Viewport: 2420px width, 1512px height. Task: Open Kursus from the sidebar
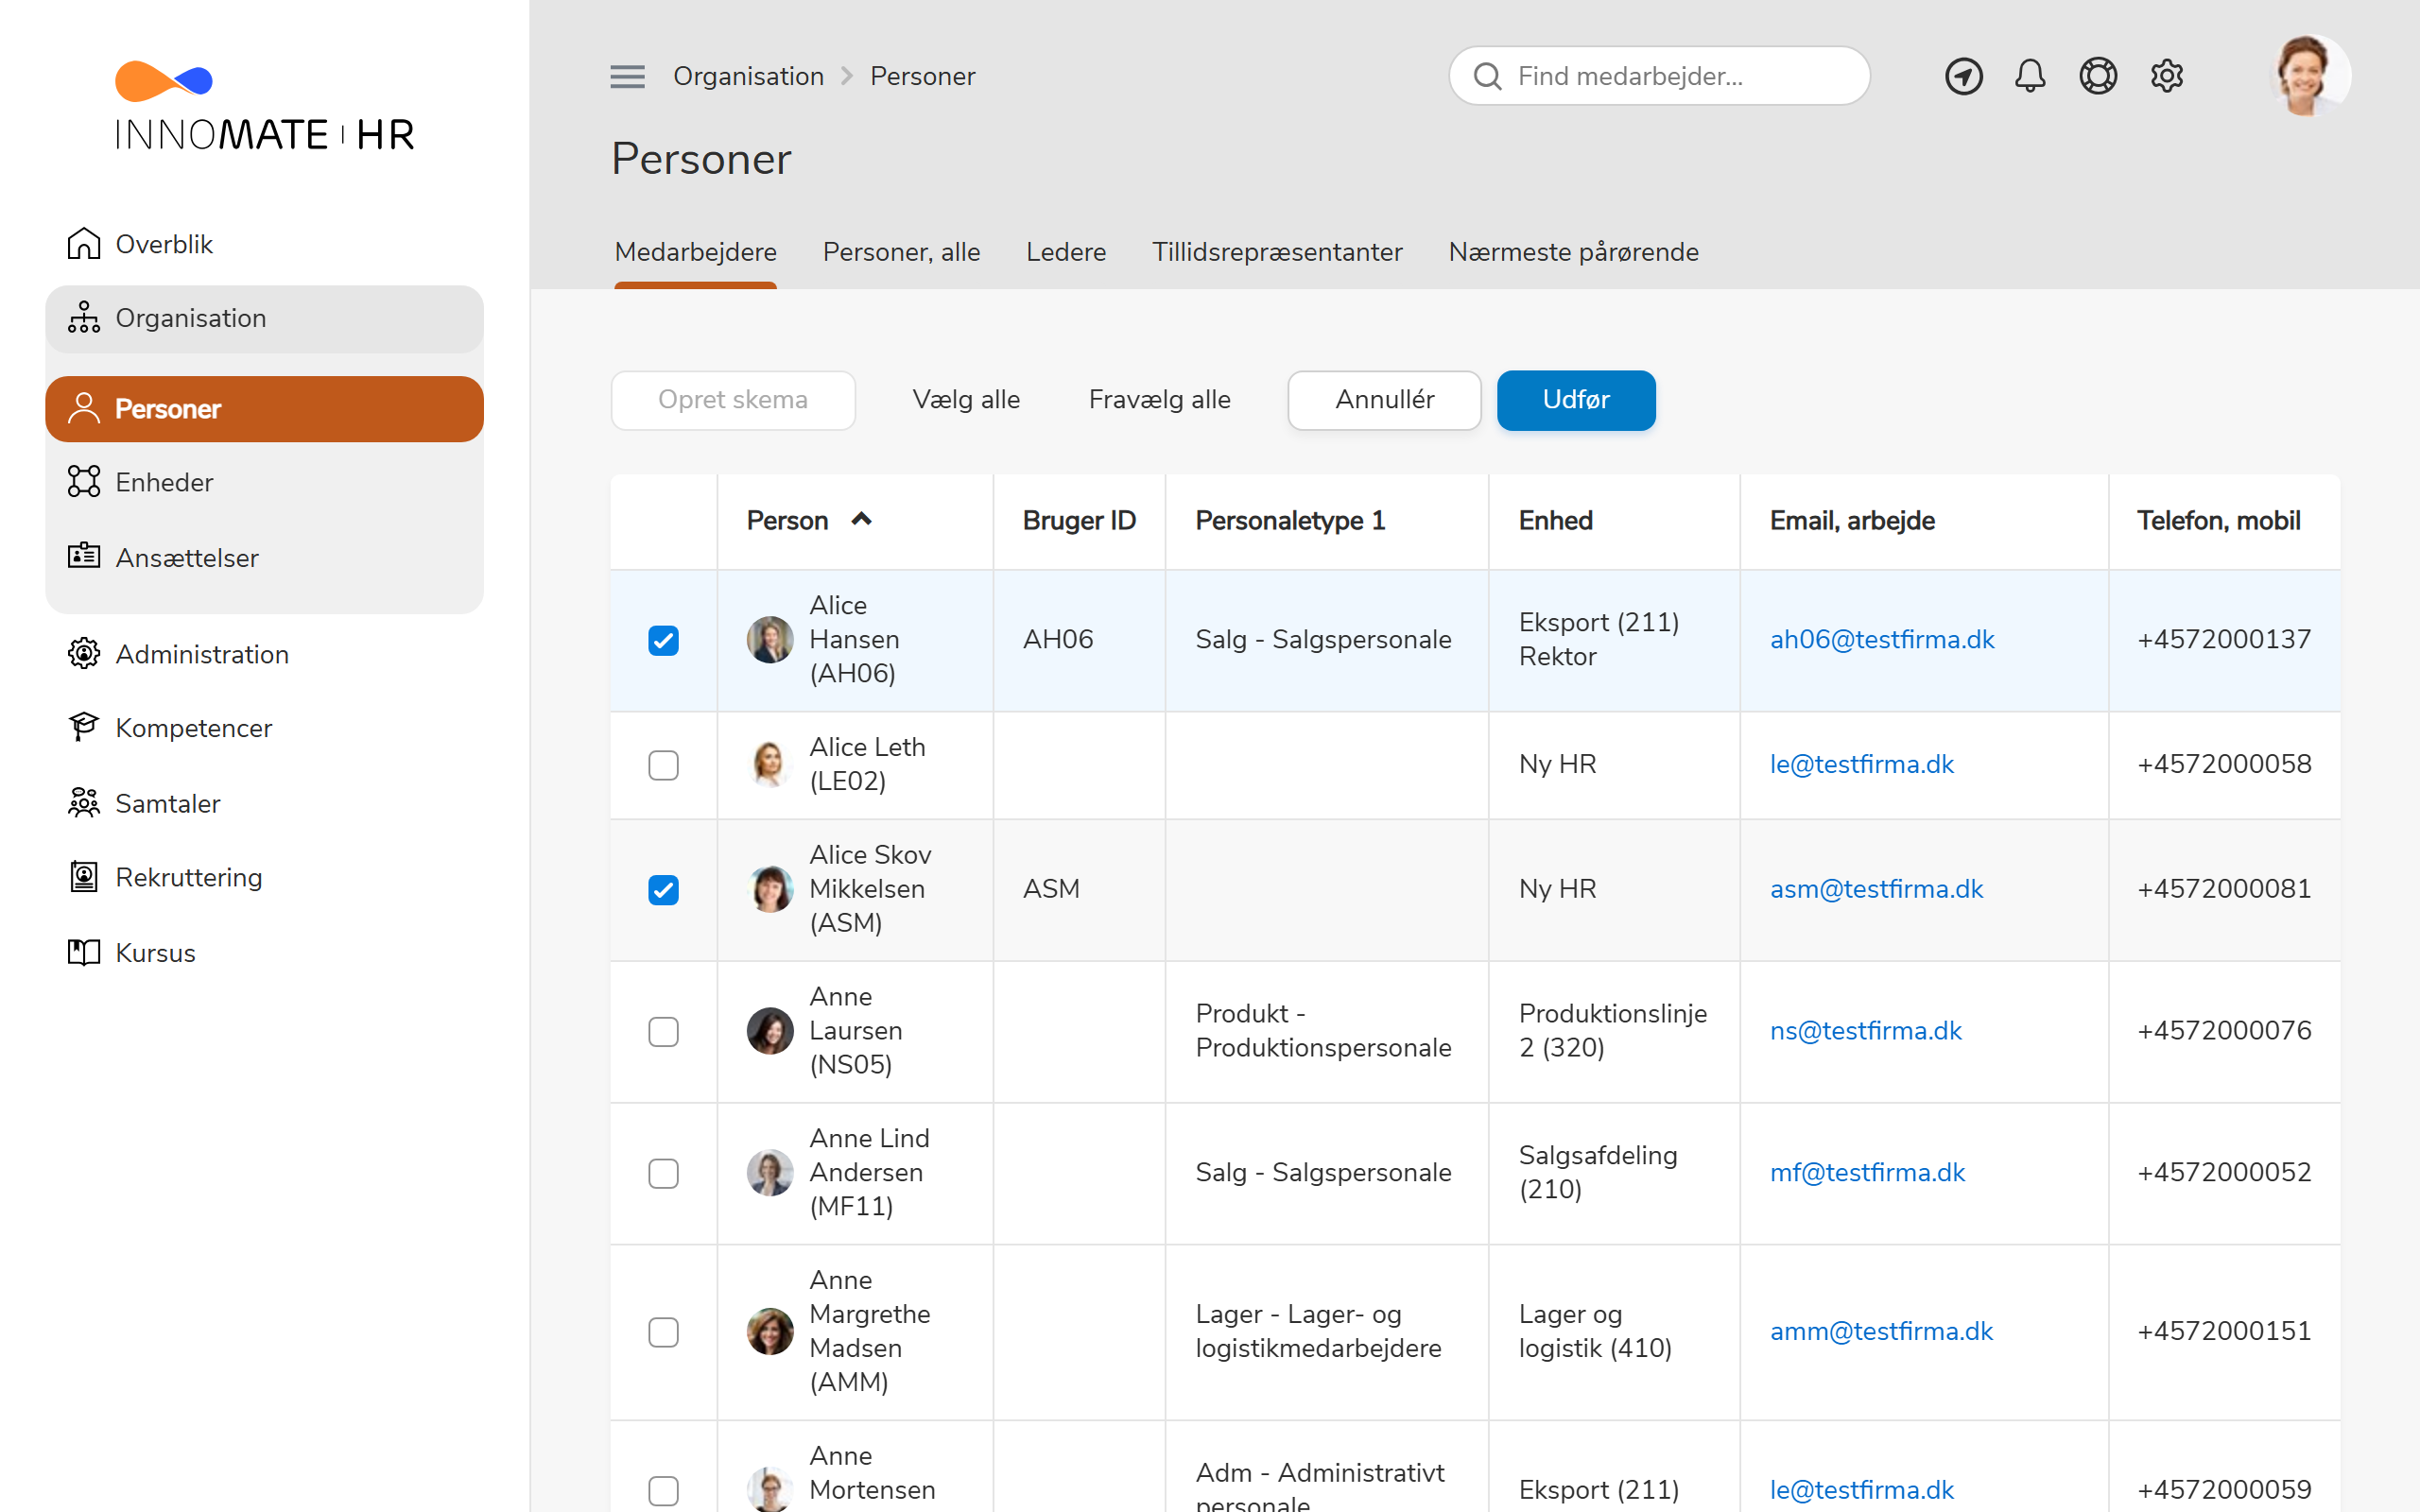[155, 952]
